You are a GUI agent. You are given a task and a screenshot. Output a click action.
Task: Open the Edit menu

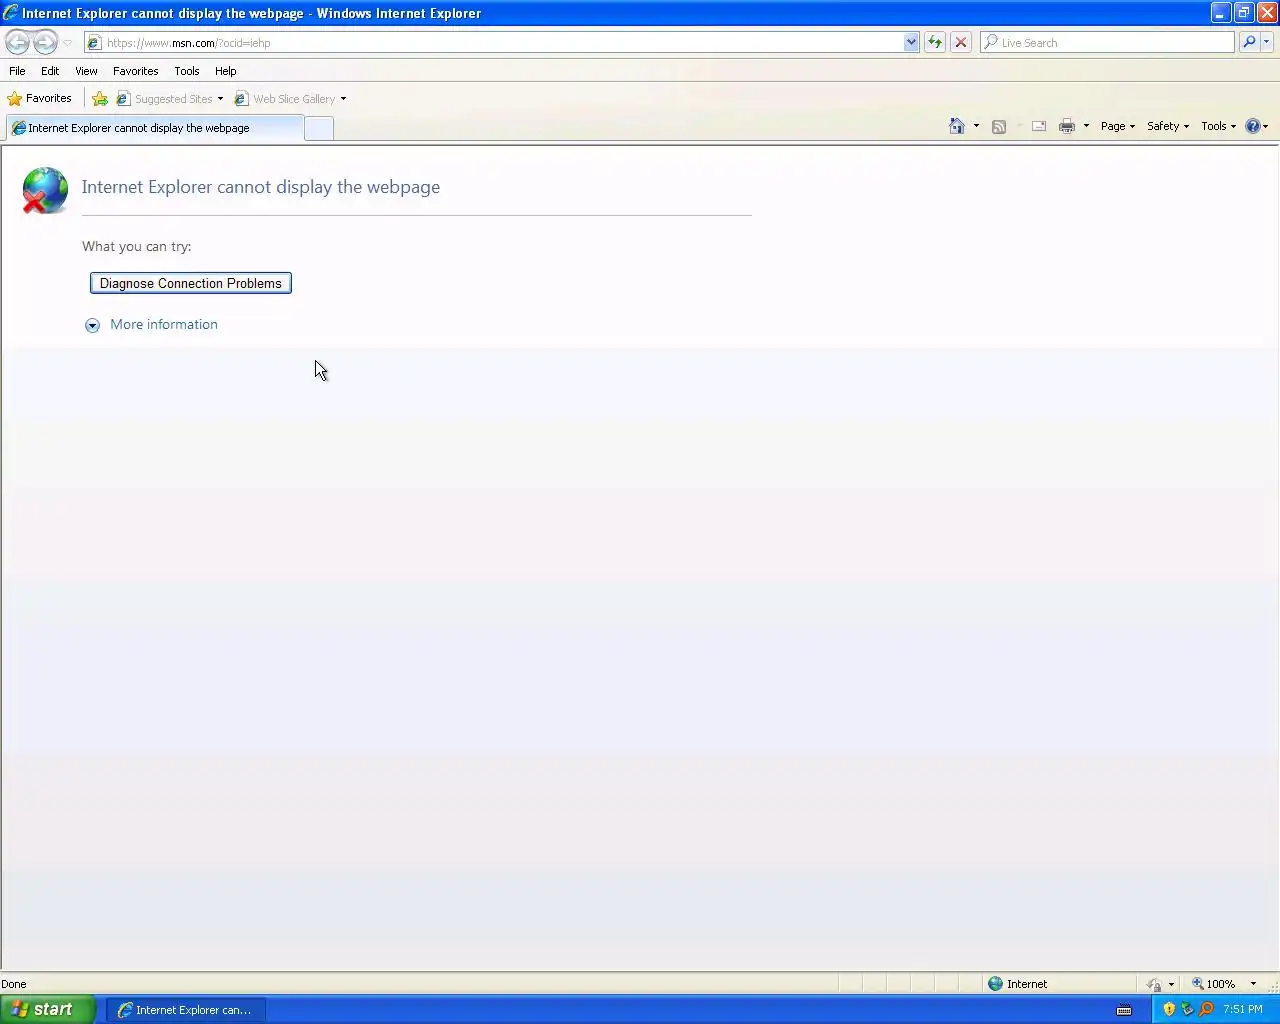coord(50,71)
